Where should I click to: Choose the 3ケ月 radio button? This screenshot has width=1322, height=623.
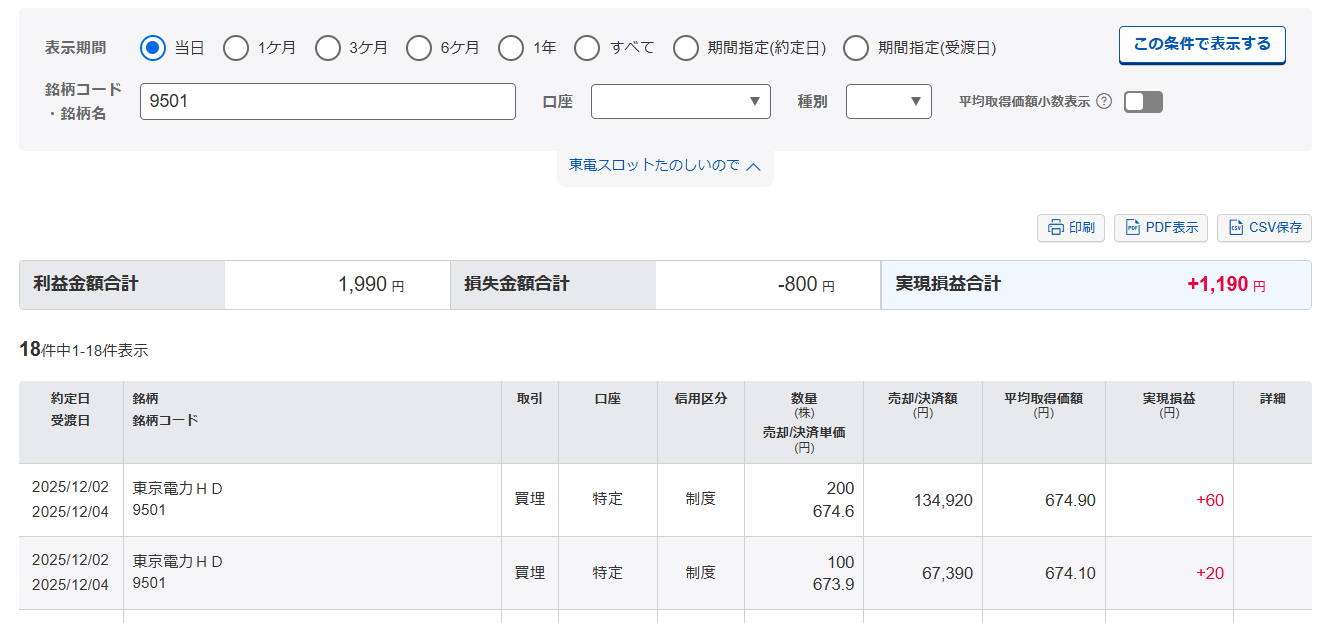pos(328,48)
